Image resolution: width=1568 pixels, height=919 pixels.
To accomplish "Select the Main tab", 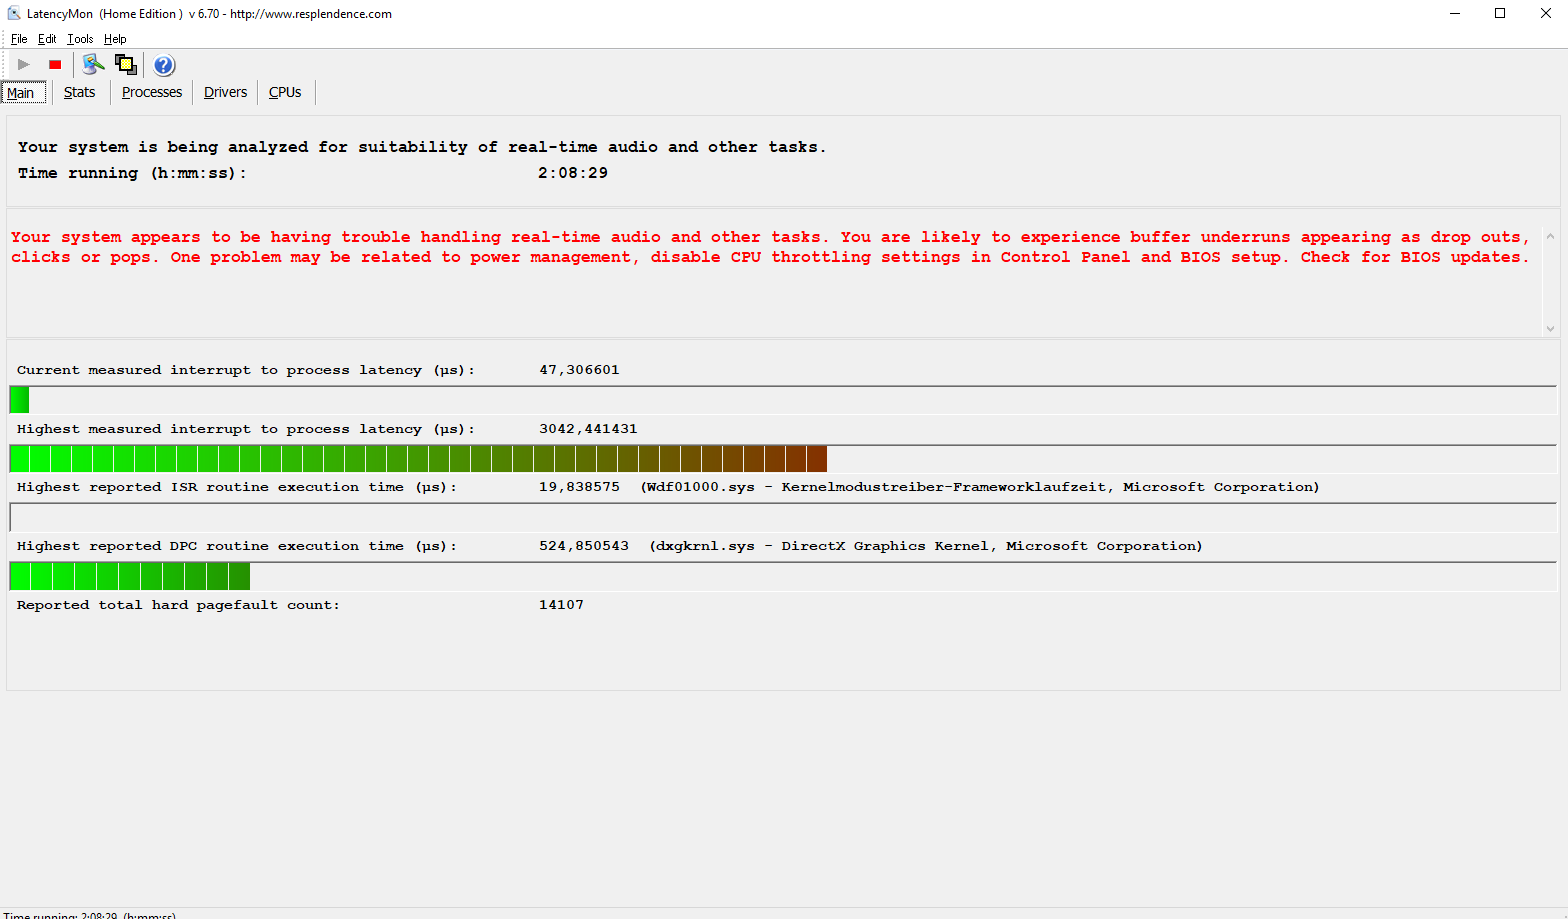I will [24, 93].
